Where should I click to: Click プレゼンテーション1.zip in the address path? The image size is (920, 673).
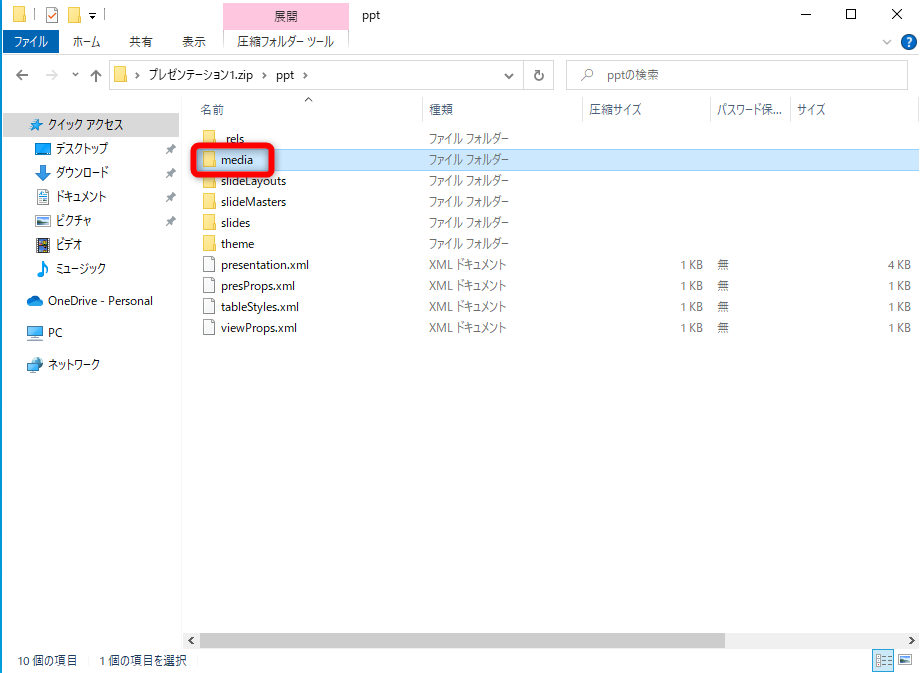click(x=201, y=75)
